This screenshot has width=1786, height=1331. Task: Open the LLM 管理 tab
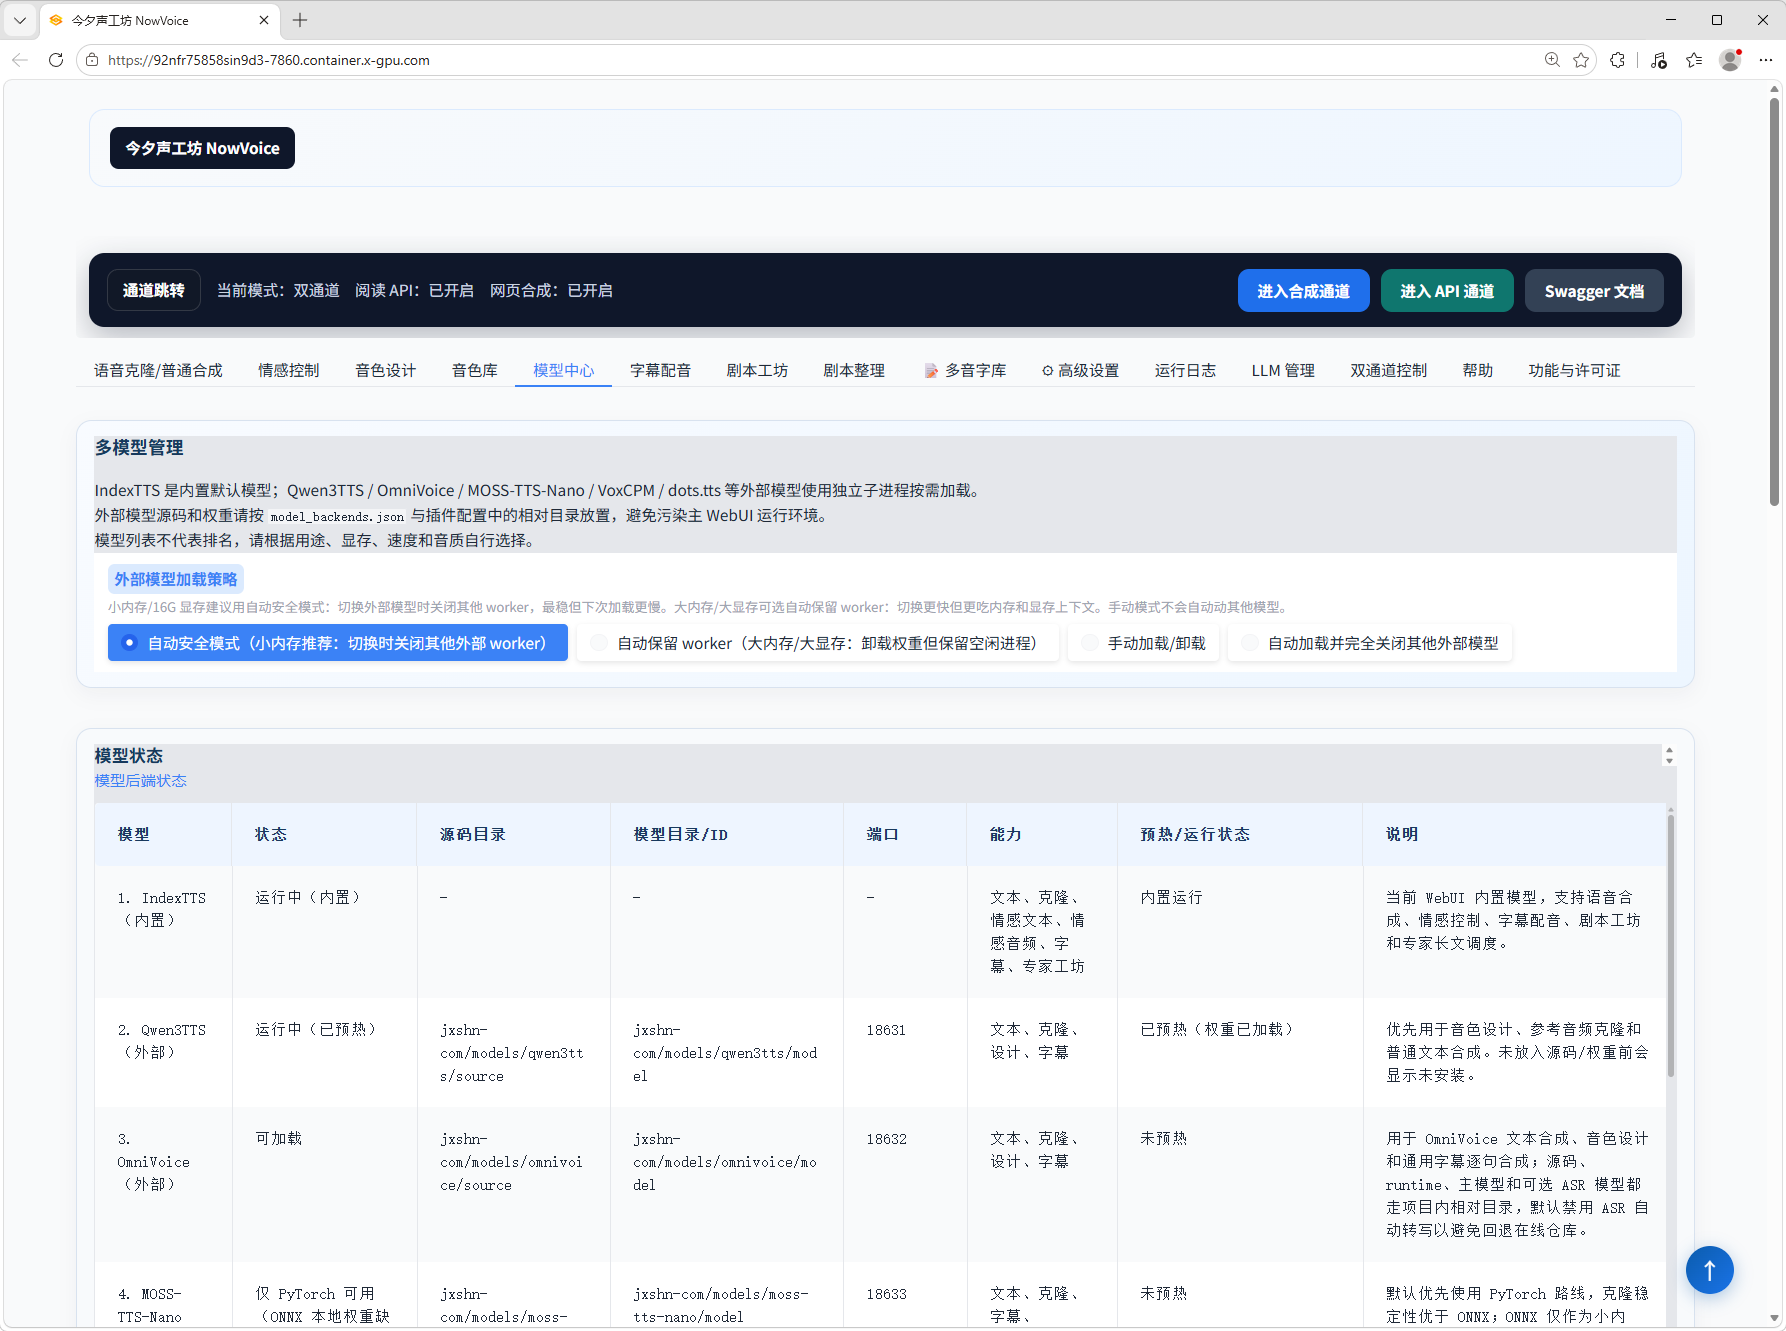(x=1283, y=370)
